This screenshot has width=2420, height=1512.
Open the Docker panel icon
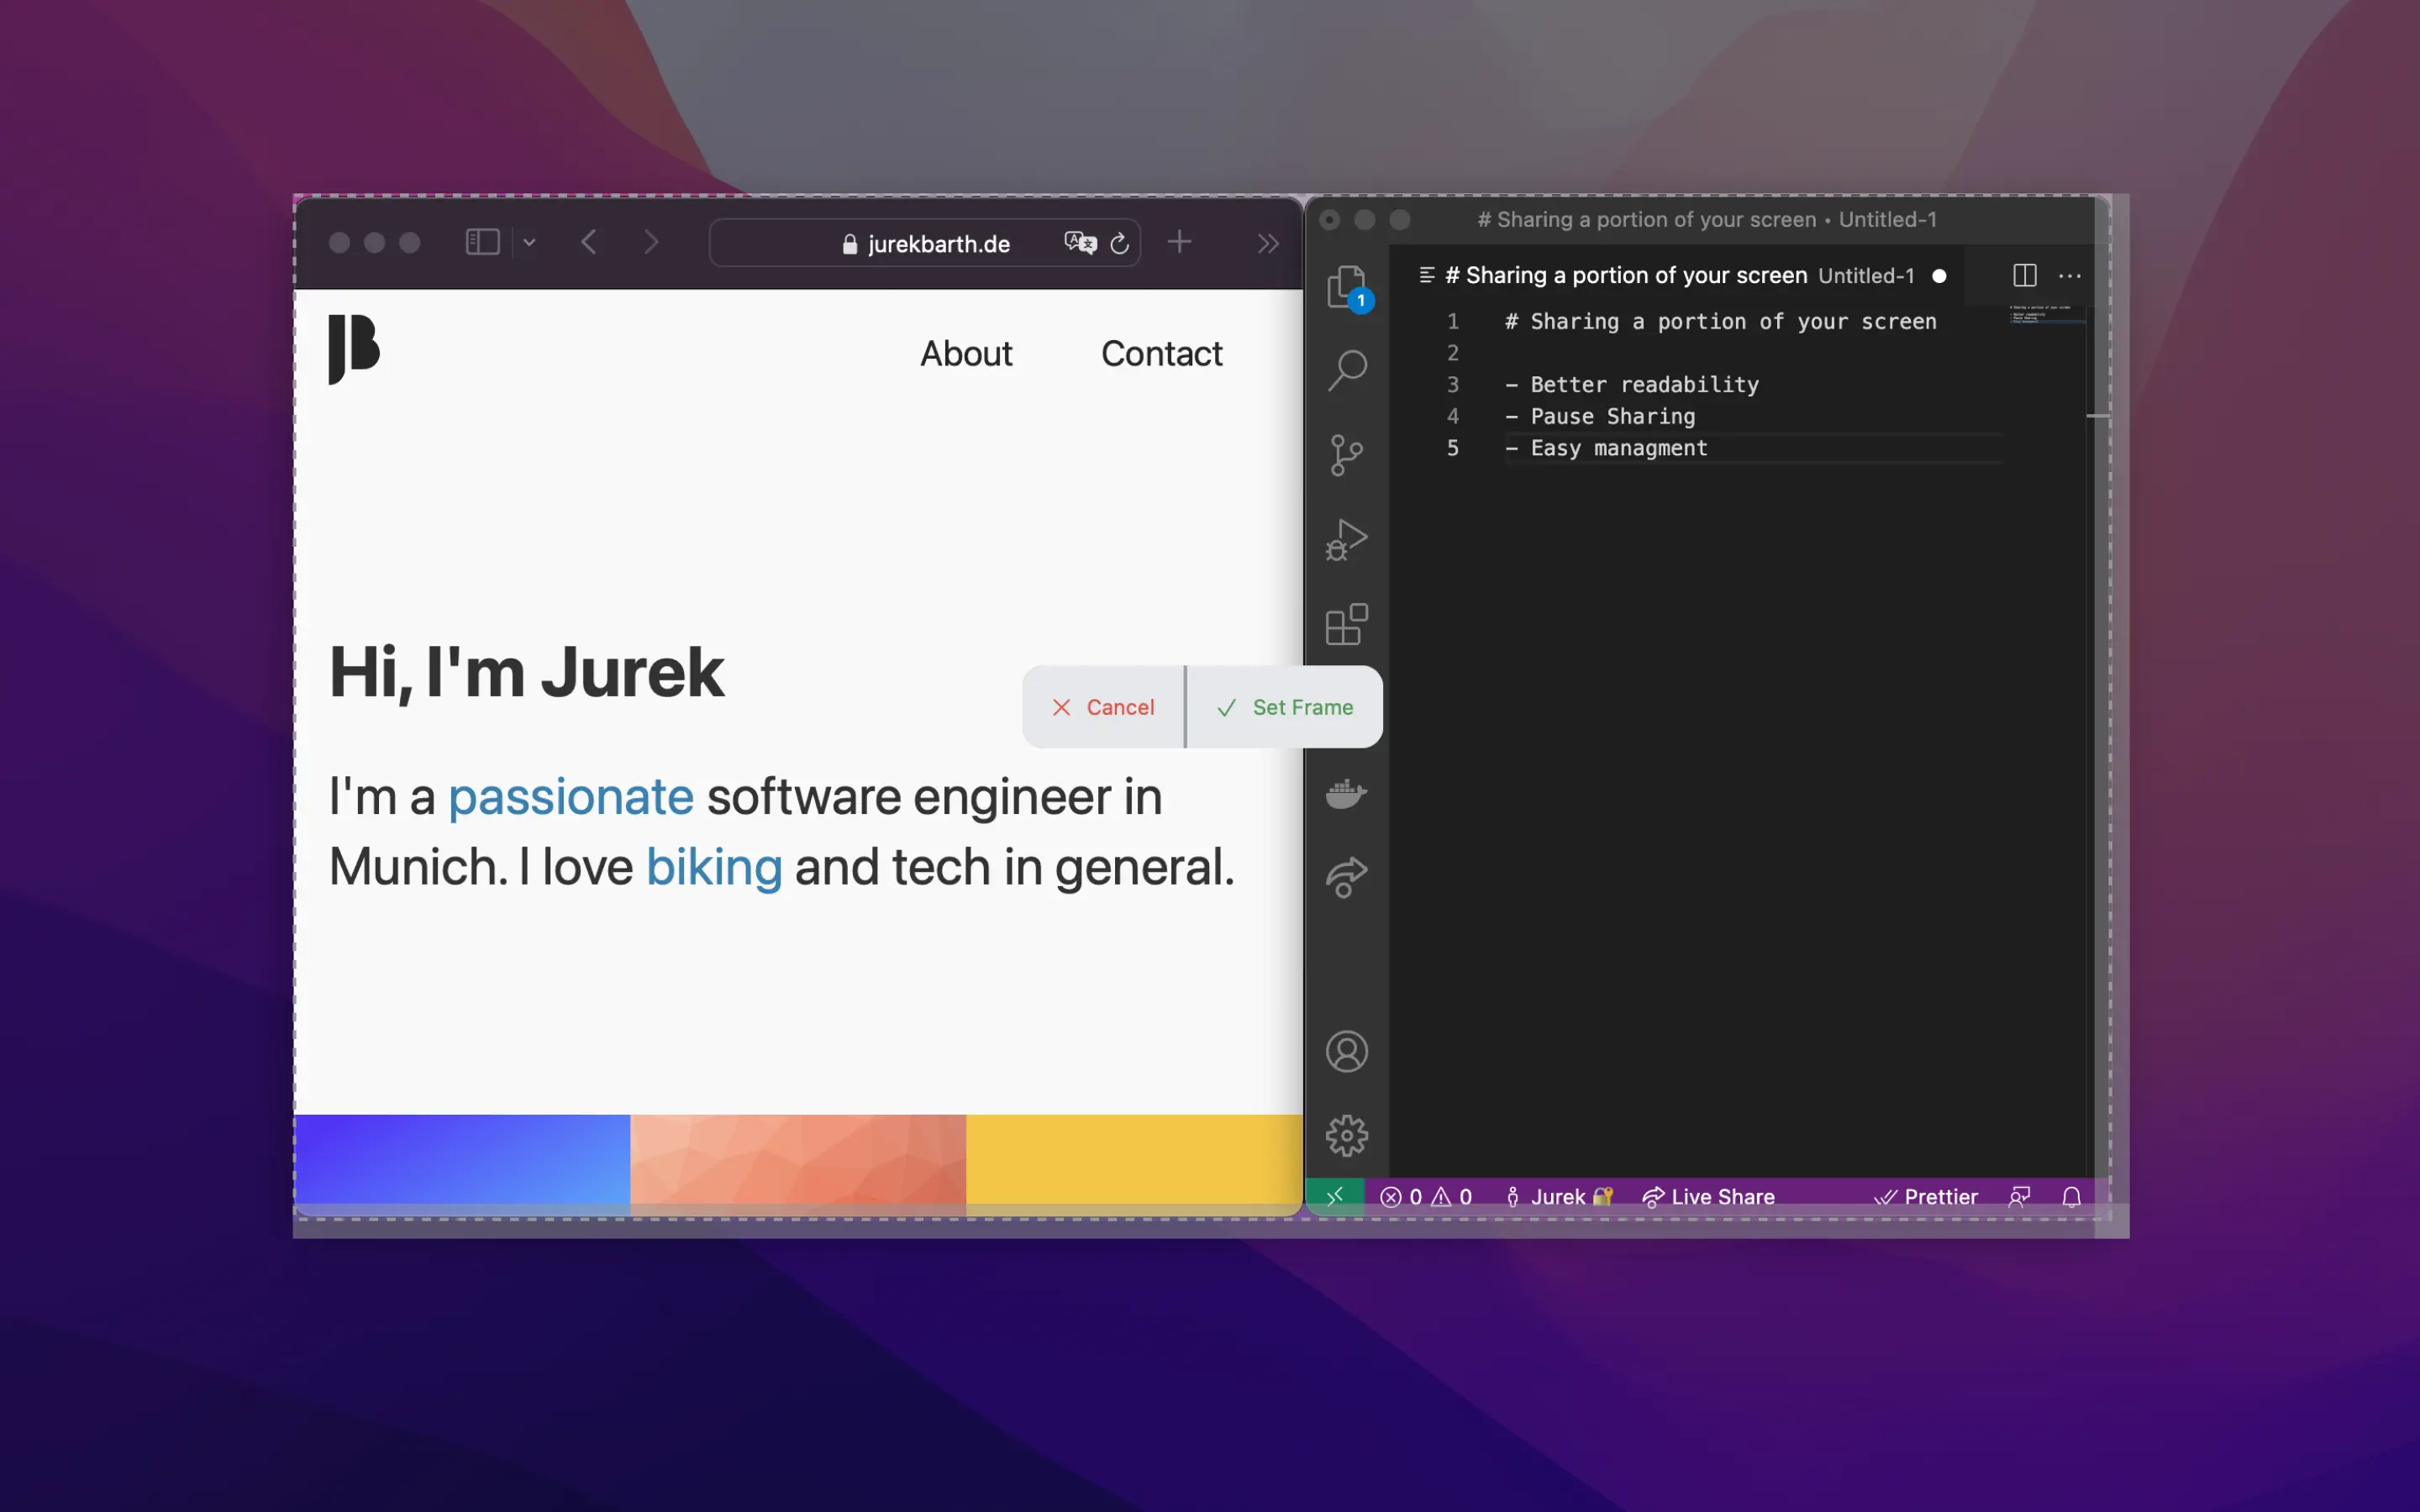pyautogui.click(x=1347, y=794)
